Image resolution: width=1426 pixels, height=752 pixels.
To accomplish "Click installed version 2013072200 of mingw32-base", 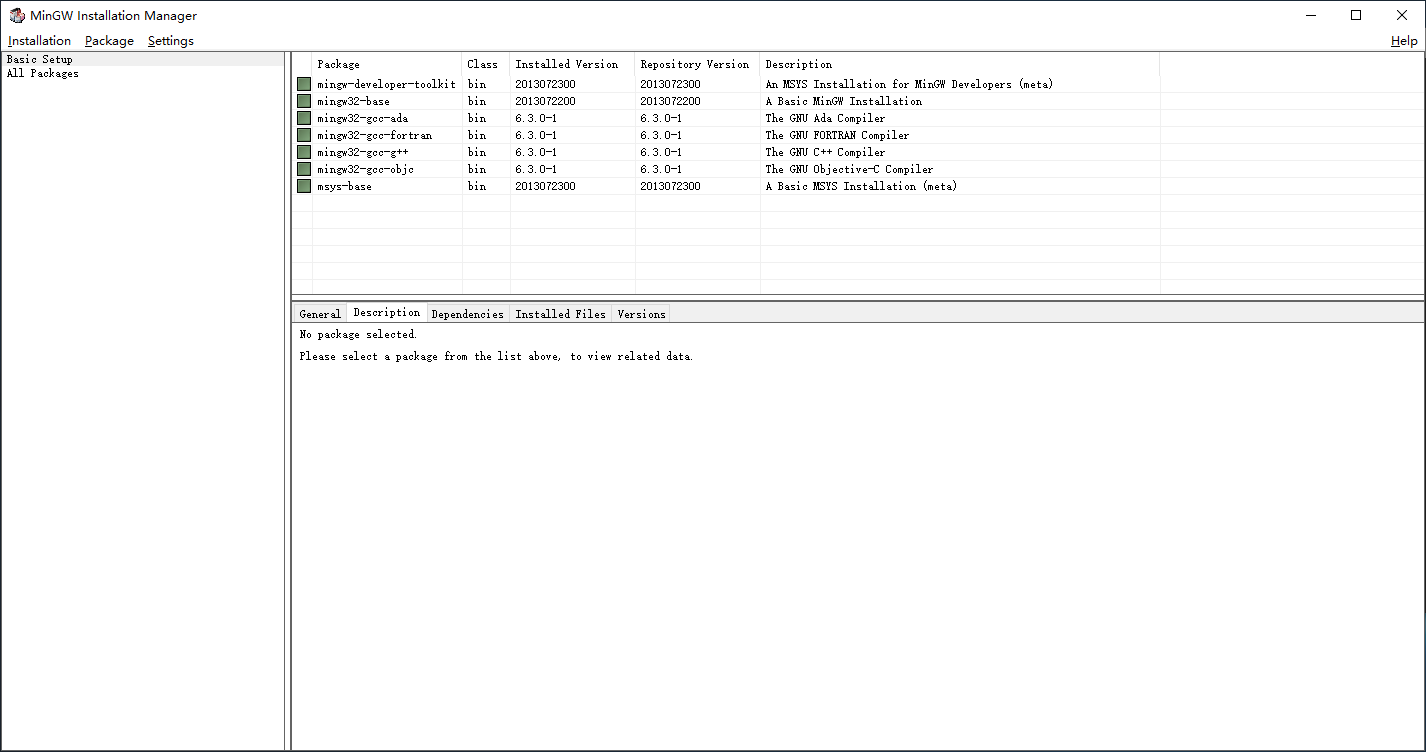I will (545, 101).
